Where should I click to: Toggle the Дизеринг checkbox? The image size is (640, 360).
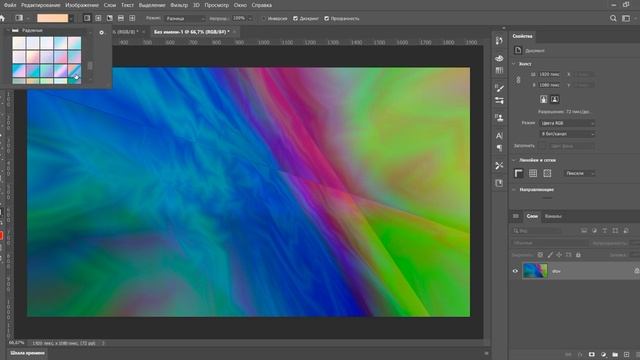click(296, 18)
